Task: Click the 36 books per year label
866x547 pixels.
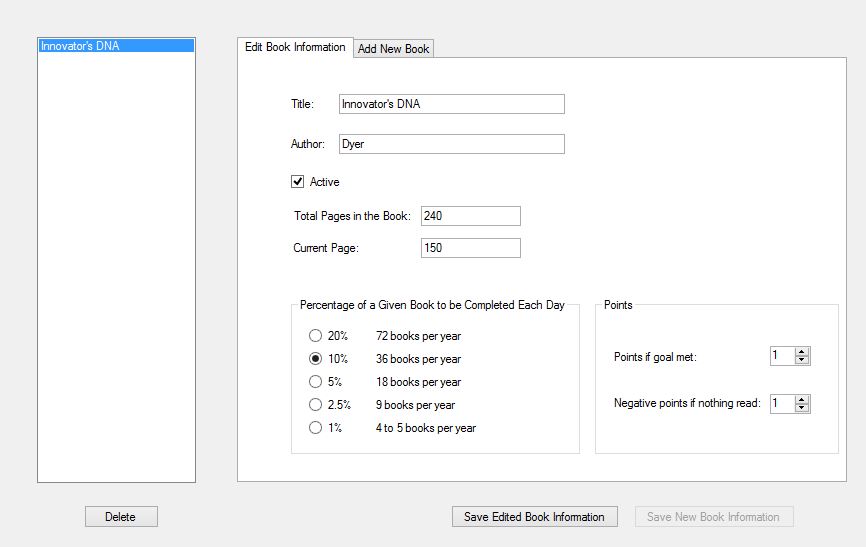Action: pos(418,359)
